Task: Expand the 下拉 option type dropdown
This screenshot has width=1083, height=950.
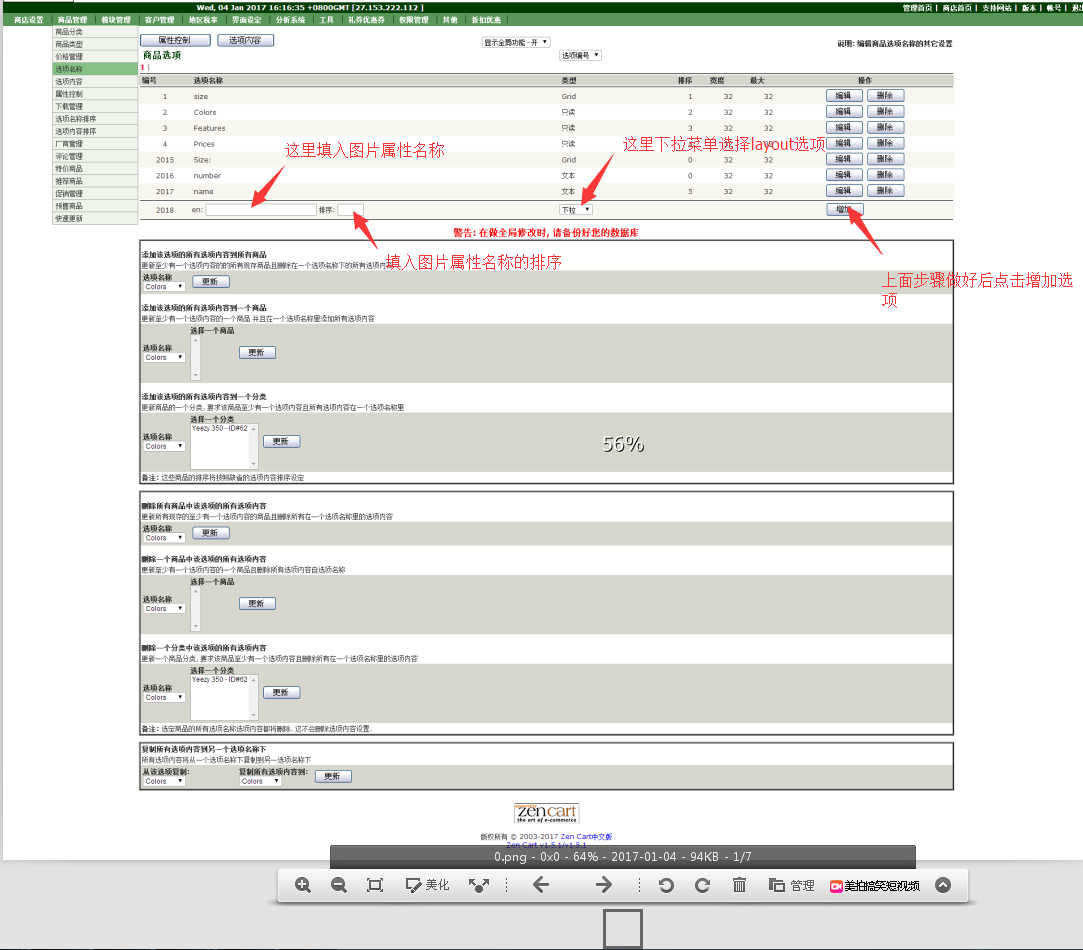Action: [576, 210]
